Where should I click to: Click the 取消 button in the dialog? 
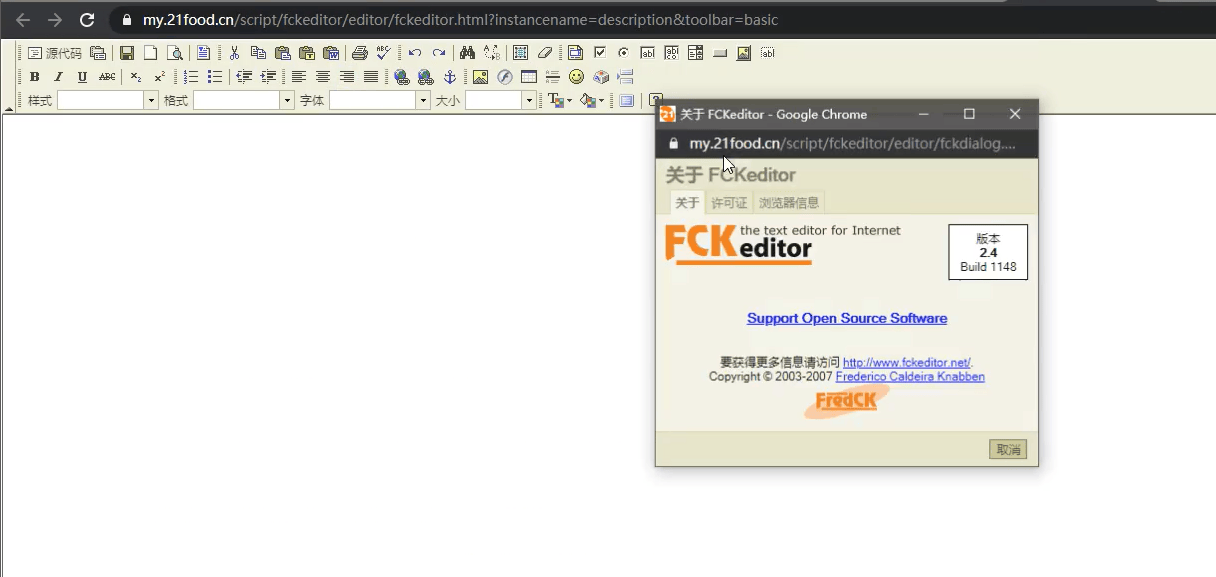1008,450
